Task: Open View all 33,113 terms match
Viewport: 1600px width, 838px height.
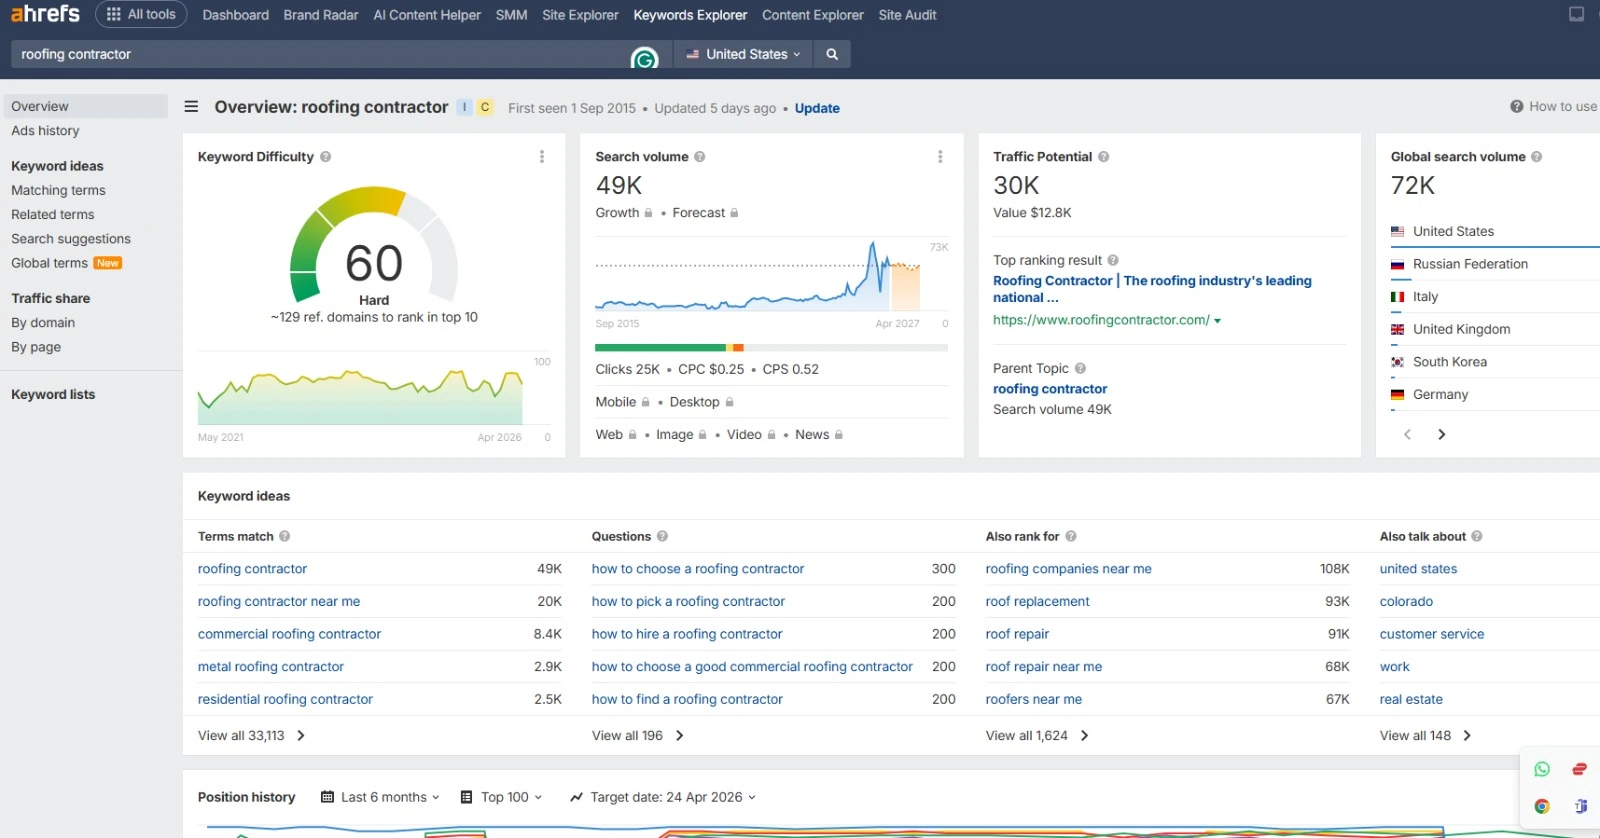Action: [251, 735]
